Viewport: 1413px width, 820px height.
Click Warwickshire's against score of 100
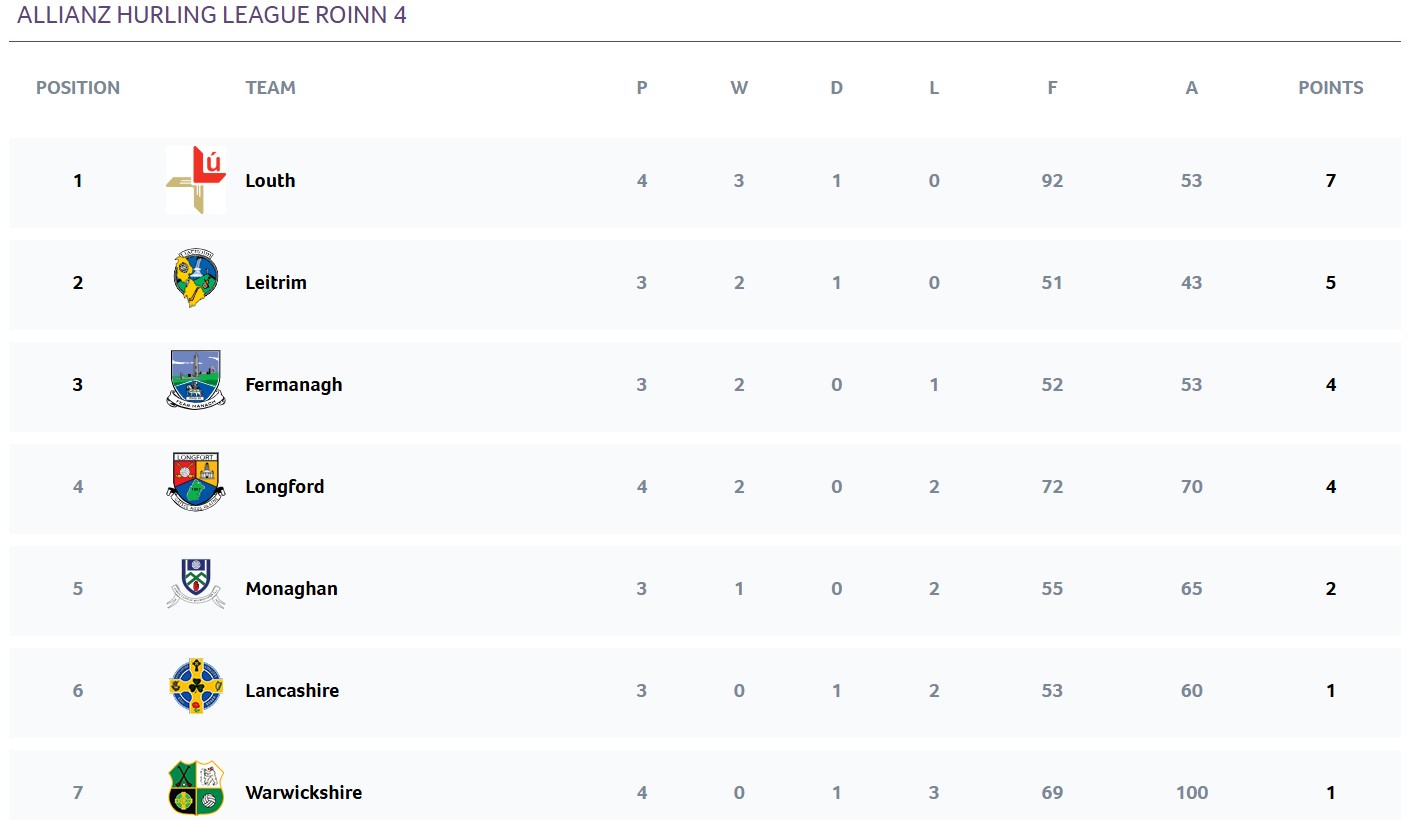tap(1192, 793)
